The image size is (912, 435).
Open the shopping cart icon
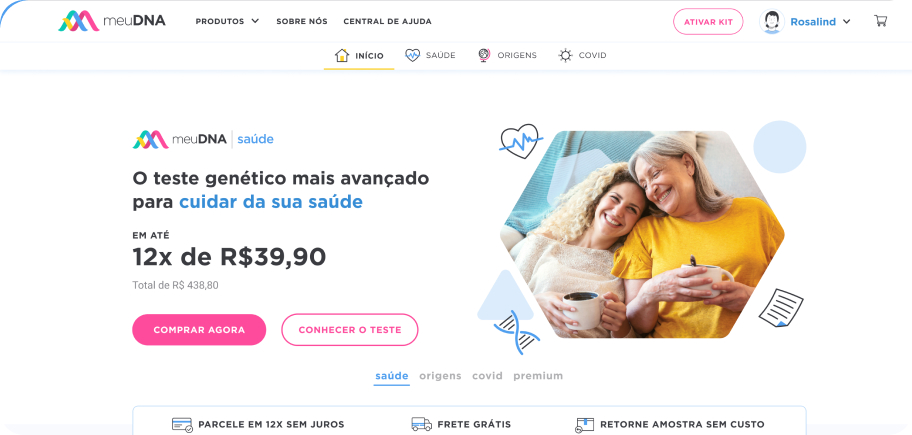click(881, 21)
